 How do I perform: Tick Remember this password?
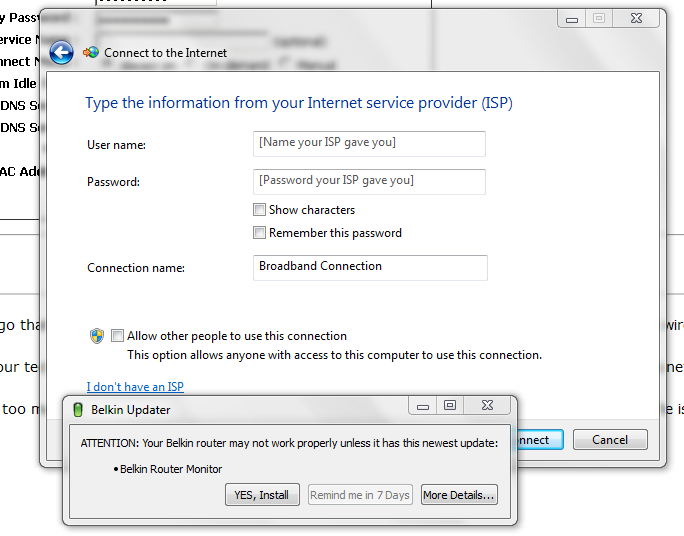(x=260, y=233)
